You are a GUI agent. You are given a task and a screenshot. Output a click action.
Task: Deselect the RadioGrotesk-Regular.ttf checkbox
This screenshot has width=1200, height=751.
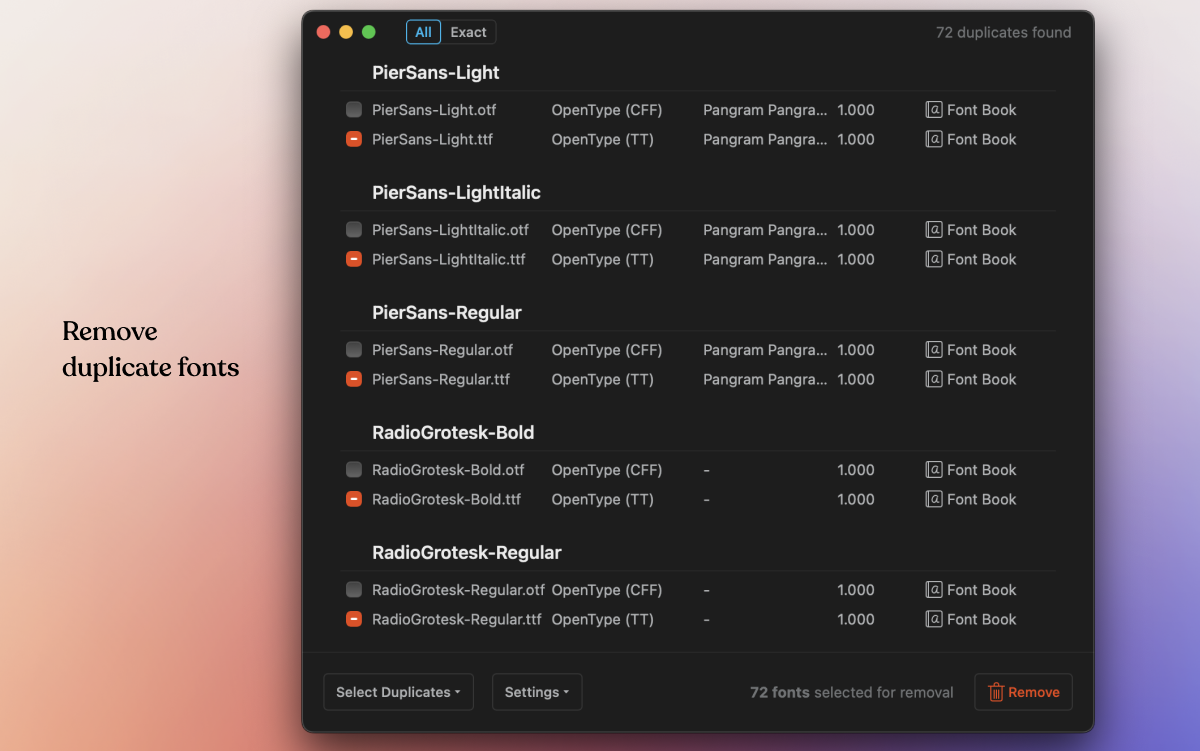(x=353, y=618)
